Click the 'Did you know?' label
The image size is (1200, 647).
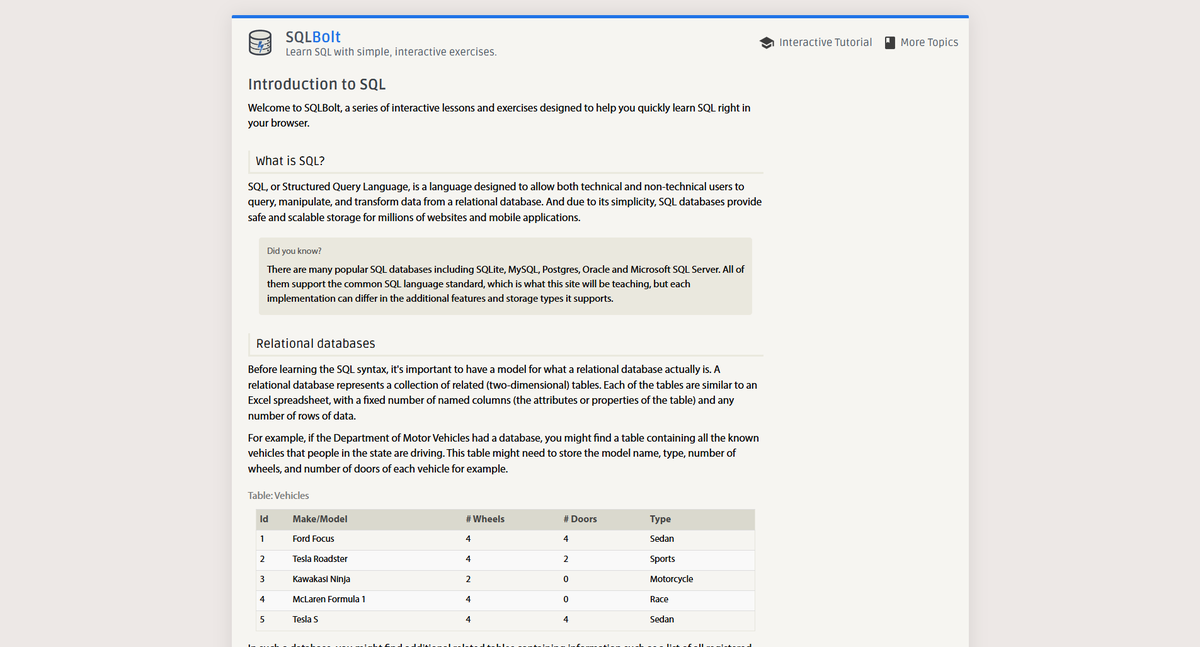pyautogui.click(x=294, y=251)
